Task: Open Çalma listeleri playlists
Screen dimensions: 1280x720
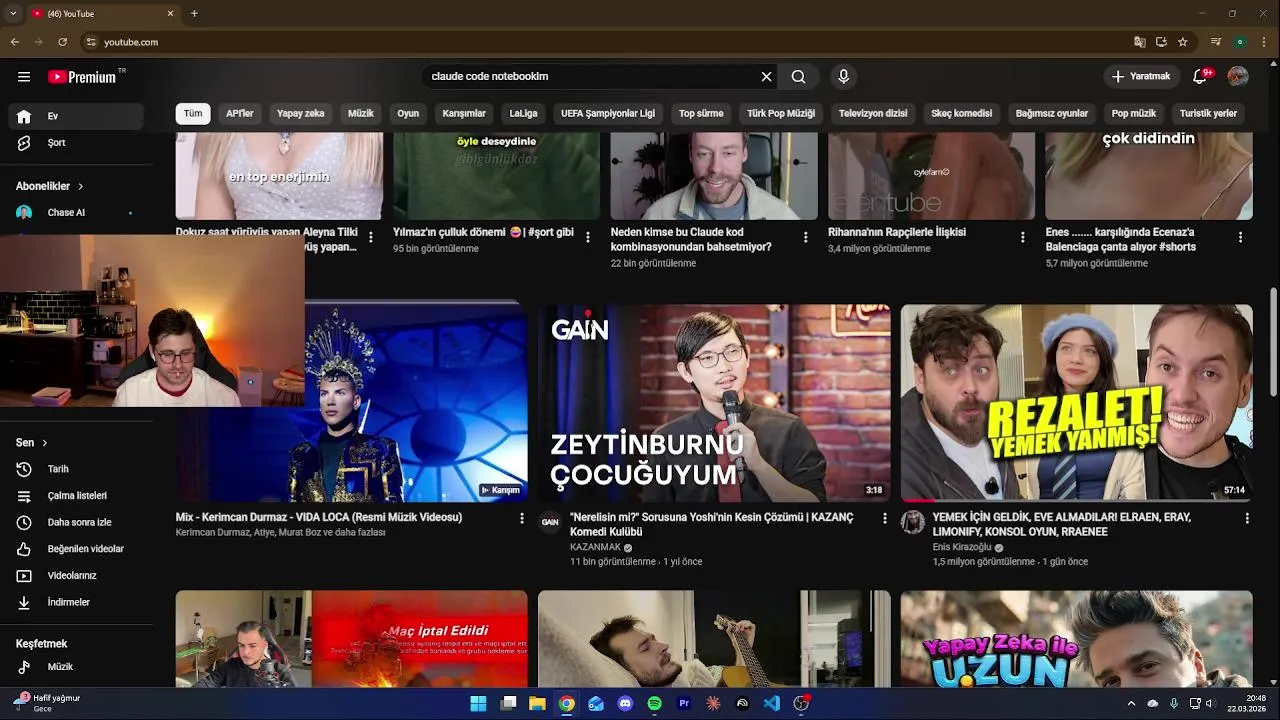Action: coord(78,496)
